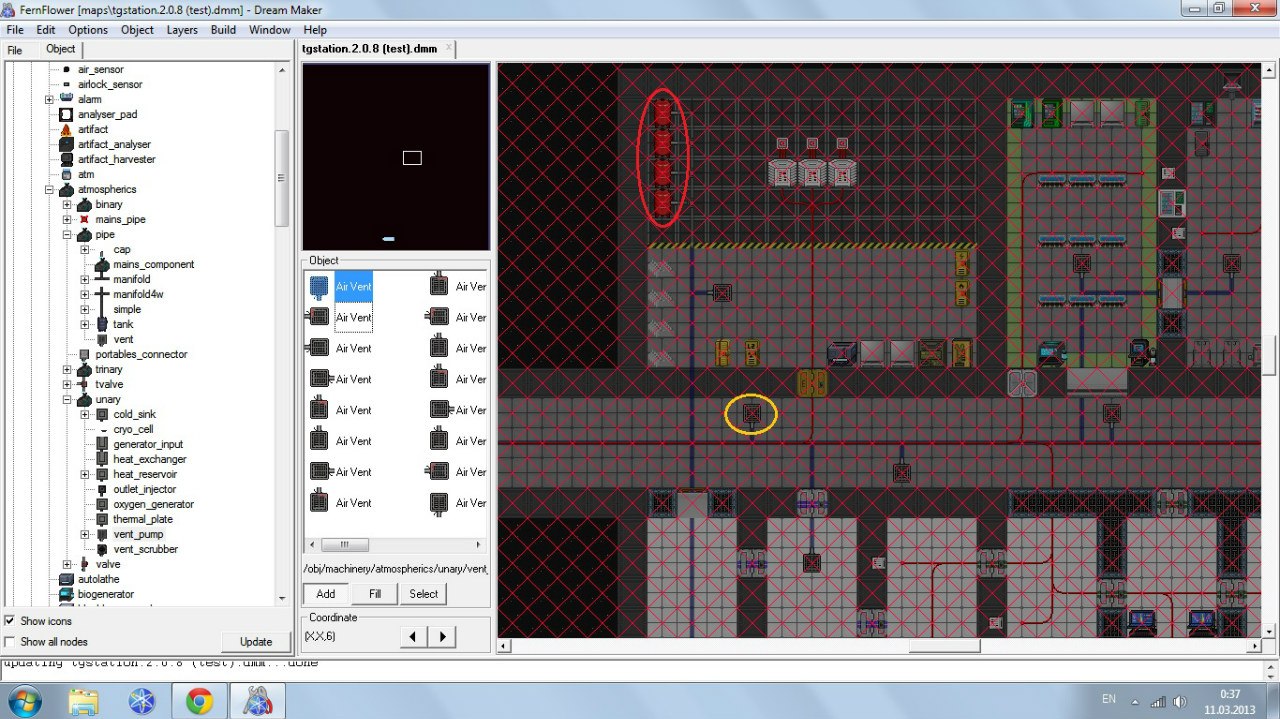Click the oxygen_generator icon
Image resolution: width=1280 pixels, height=719 pixels.
click(102, 505)
